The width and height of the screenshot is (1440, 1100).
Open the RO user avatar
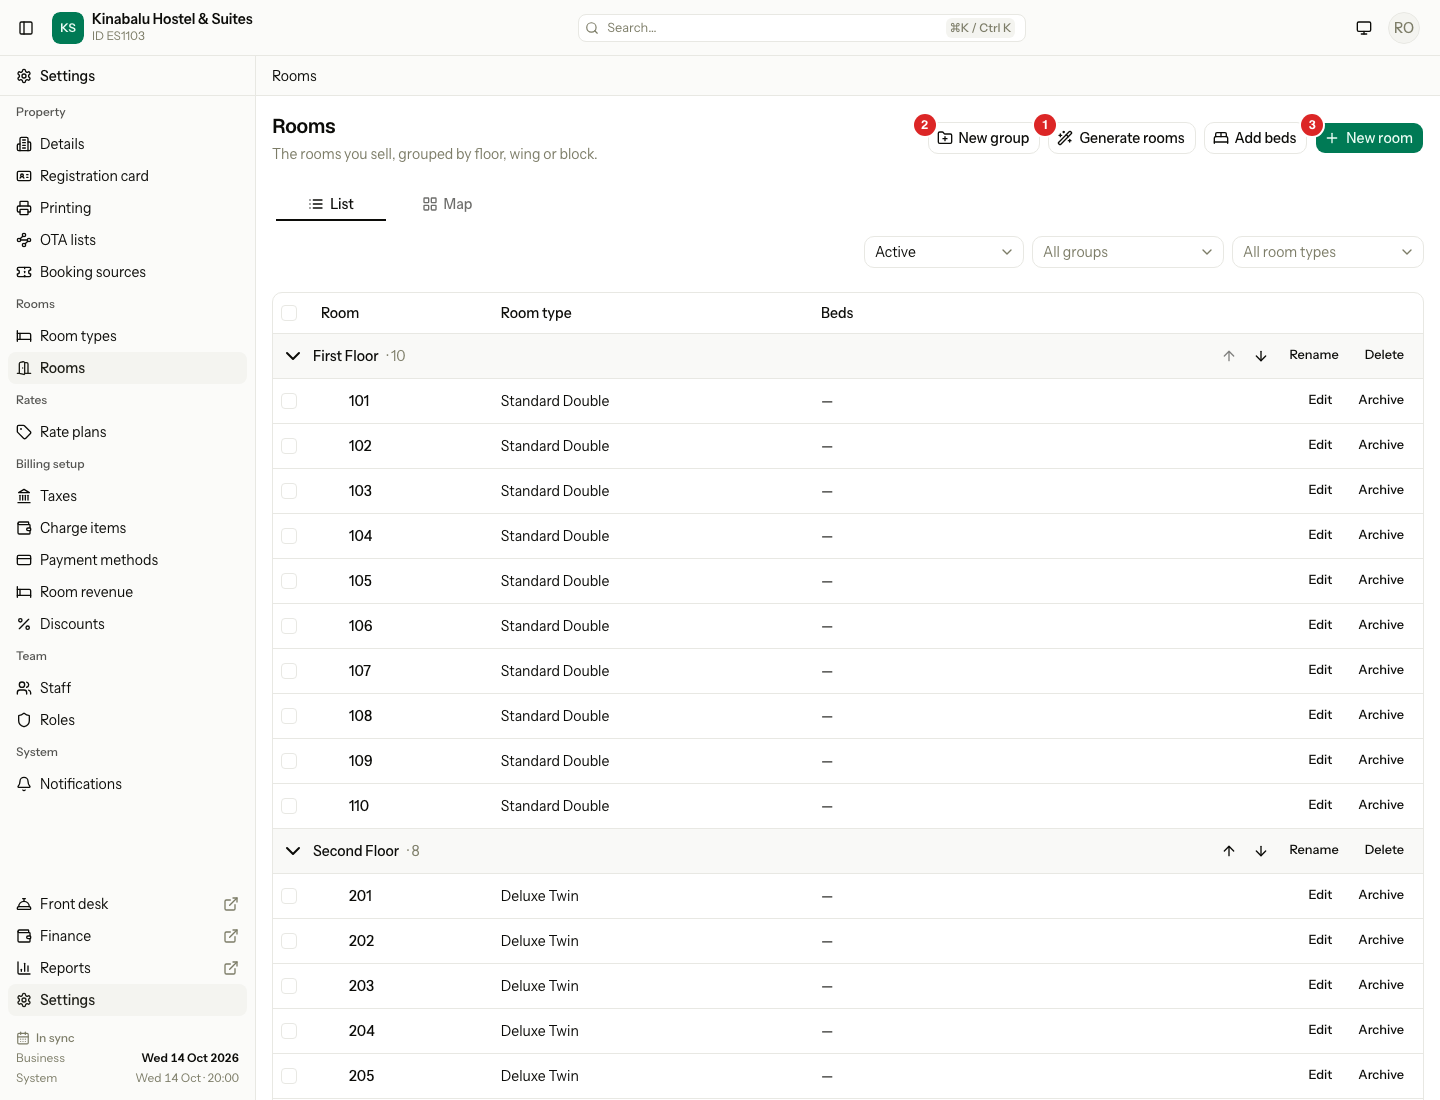1404,28
